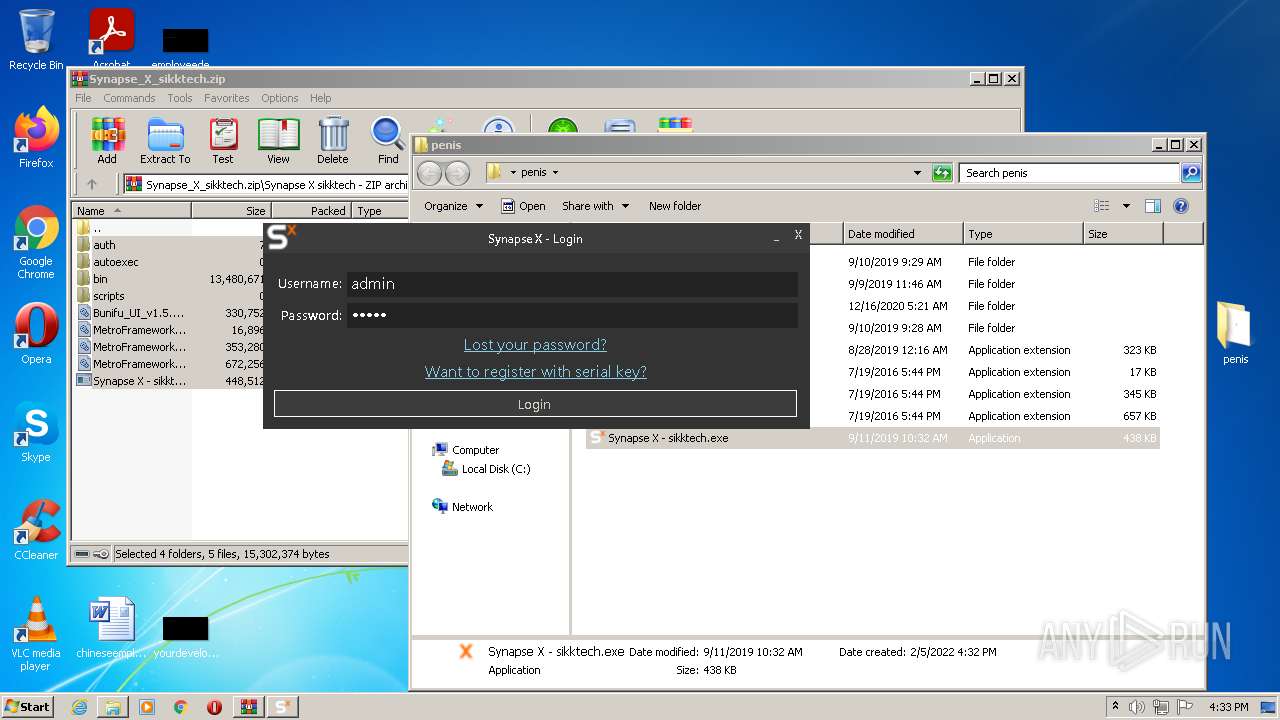Click the Delete icon in WinRAR
Image resolution: width=1280 pixels, height=720 pixels.
(x=333, y=140)
